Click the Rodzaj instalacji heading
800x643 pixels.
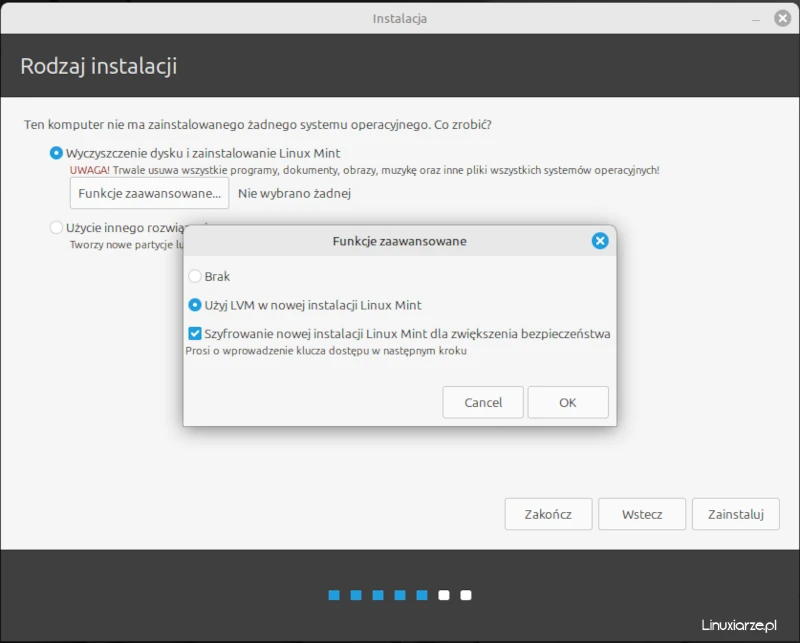point(98,66)
